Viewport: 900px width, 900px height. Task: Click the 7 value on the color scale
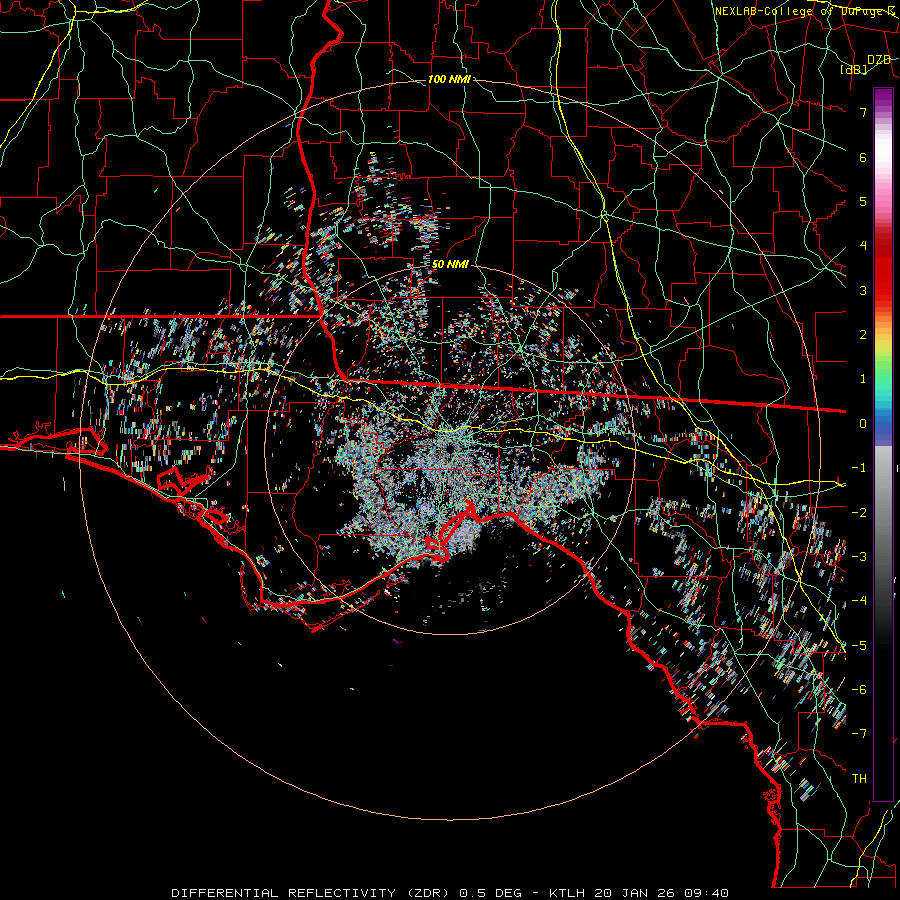click(x=863, y=112)
